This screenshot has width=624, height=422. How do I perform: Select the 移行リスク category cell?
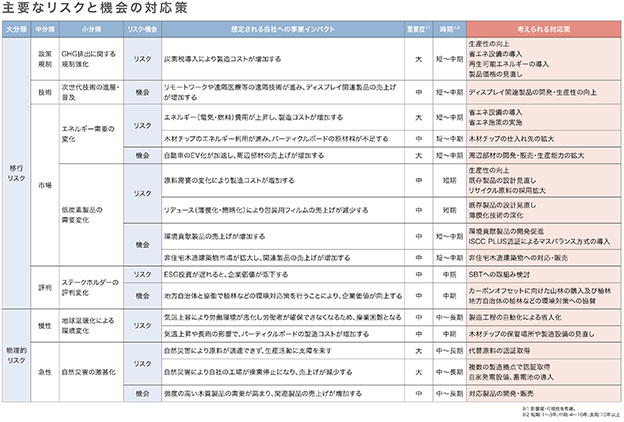pyautogui.click(x=16, y=173)
